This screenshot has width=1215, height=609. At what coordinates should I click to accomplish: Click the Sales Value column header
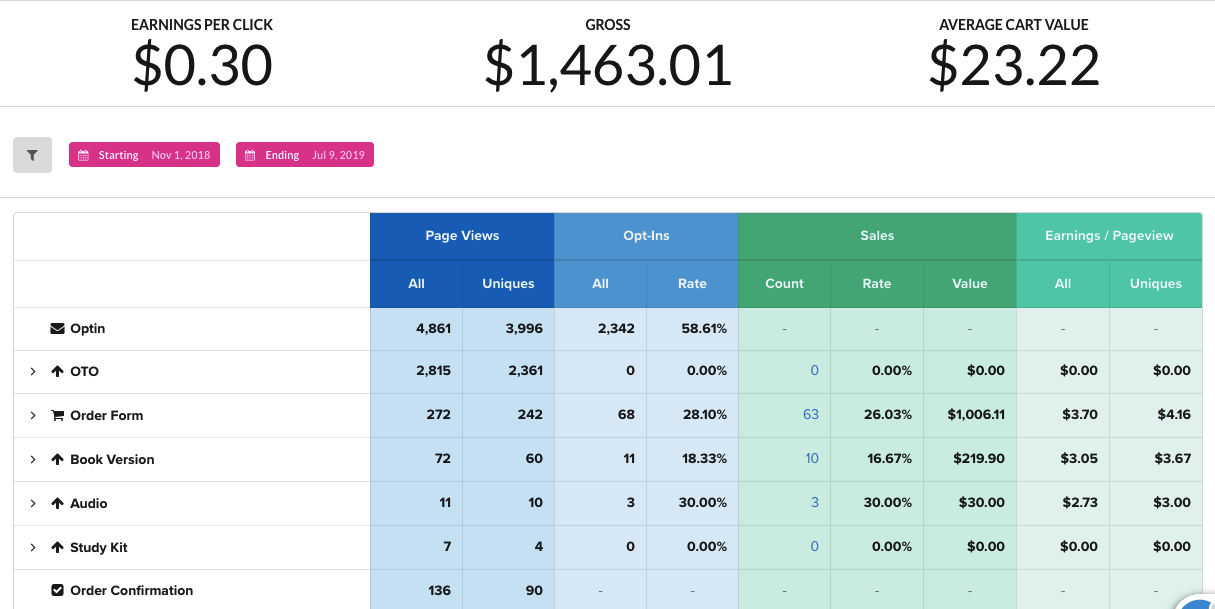(x=969, y=284)
